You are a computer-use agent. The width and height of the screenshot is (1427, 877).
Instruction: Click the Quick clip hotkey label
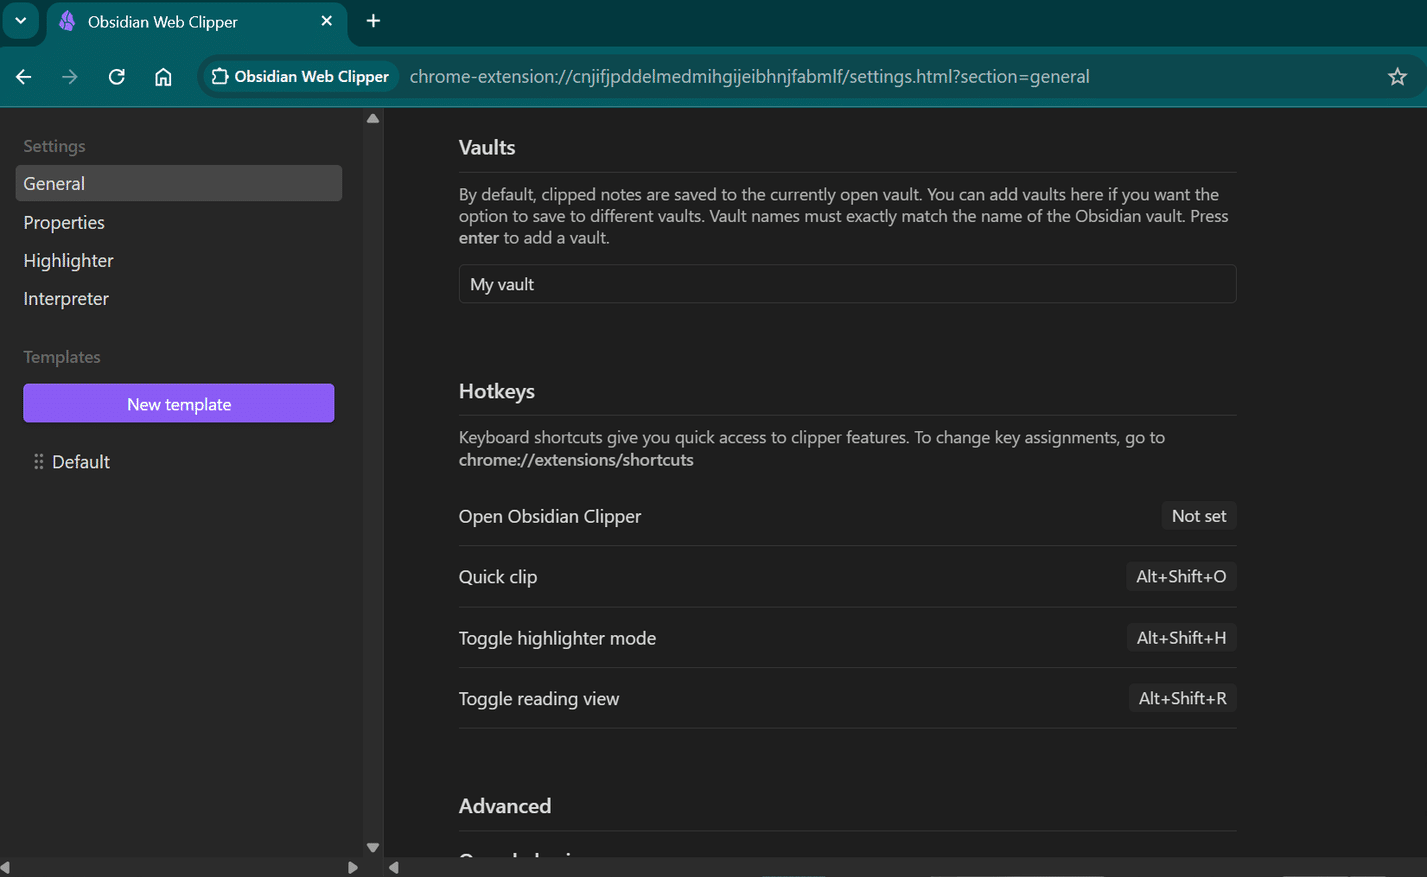click(498, 577)
